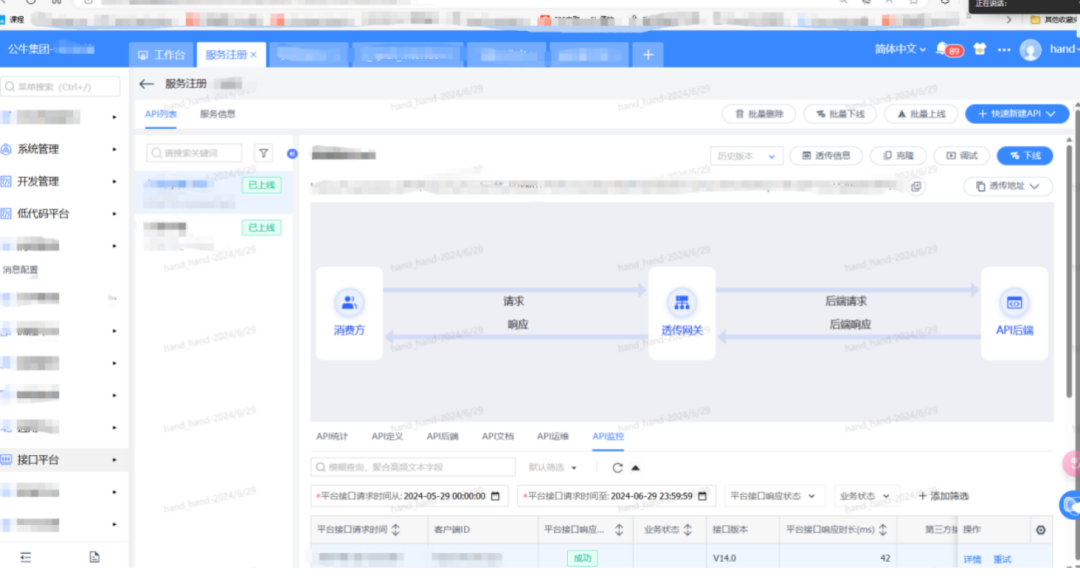Expand the 平台接口响应状态 filter dropdown

pyautogui.click(x=776, y=496)
